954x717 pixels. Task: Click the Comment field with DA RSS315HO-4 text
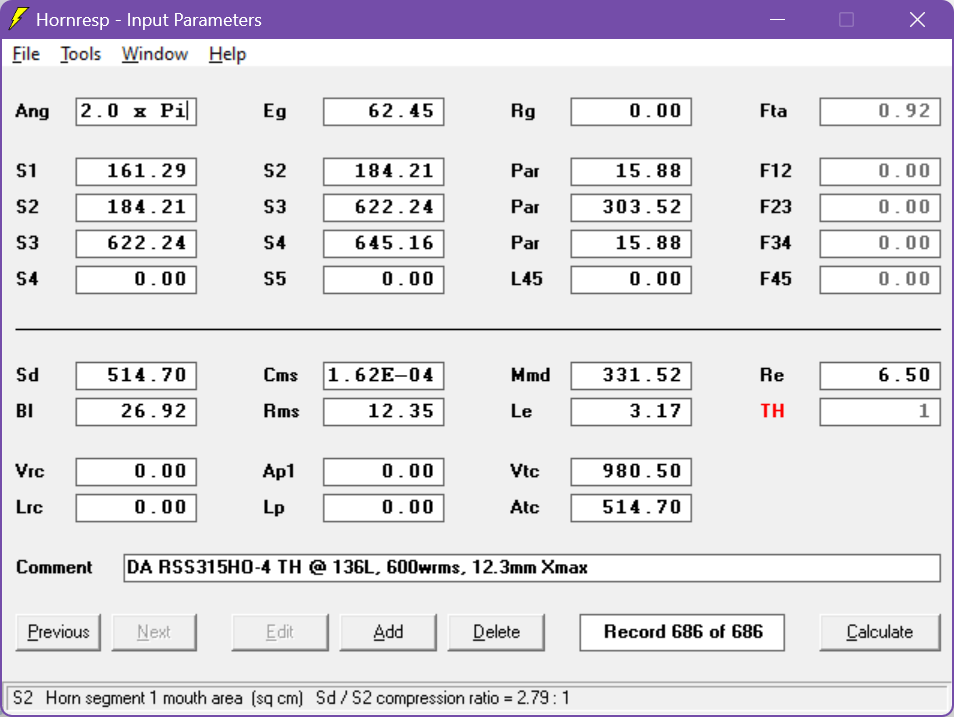coord(532,568)
